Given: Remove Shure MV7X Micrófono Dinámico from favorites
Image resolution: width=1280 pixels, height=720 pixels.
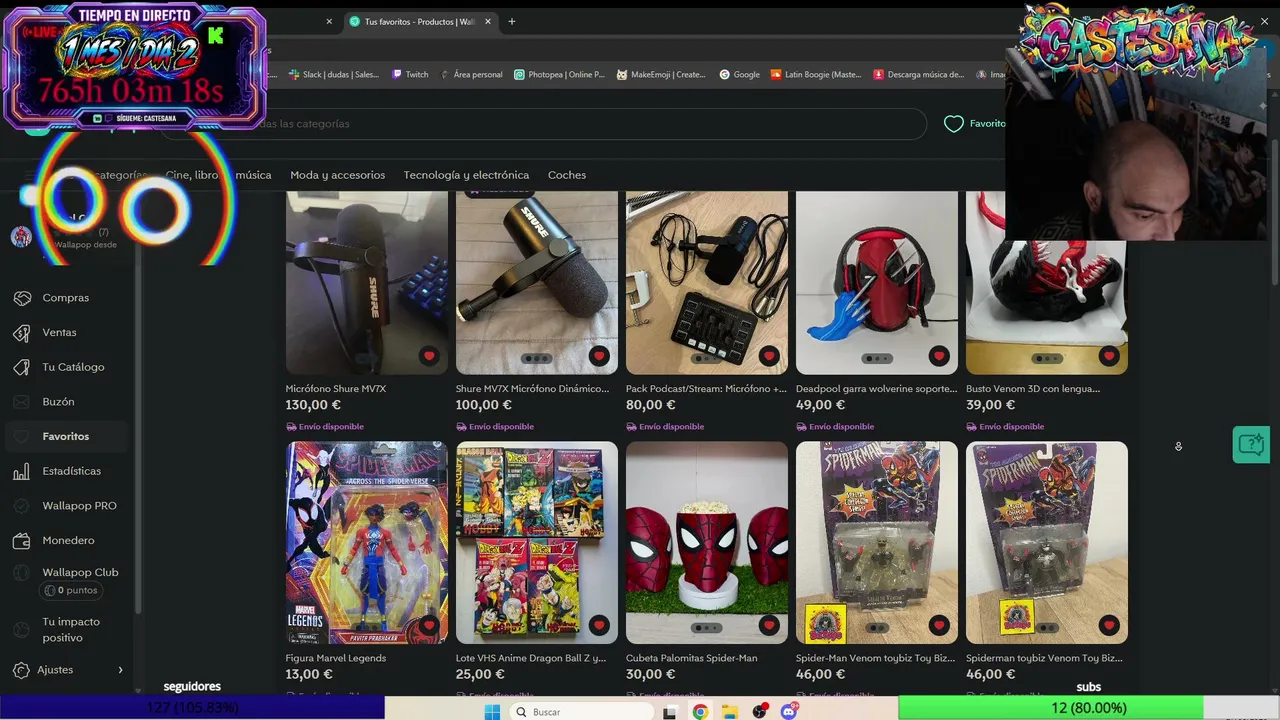Looking at the screenshot, I should pyautogui.click(x=599, y=356).
